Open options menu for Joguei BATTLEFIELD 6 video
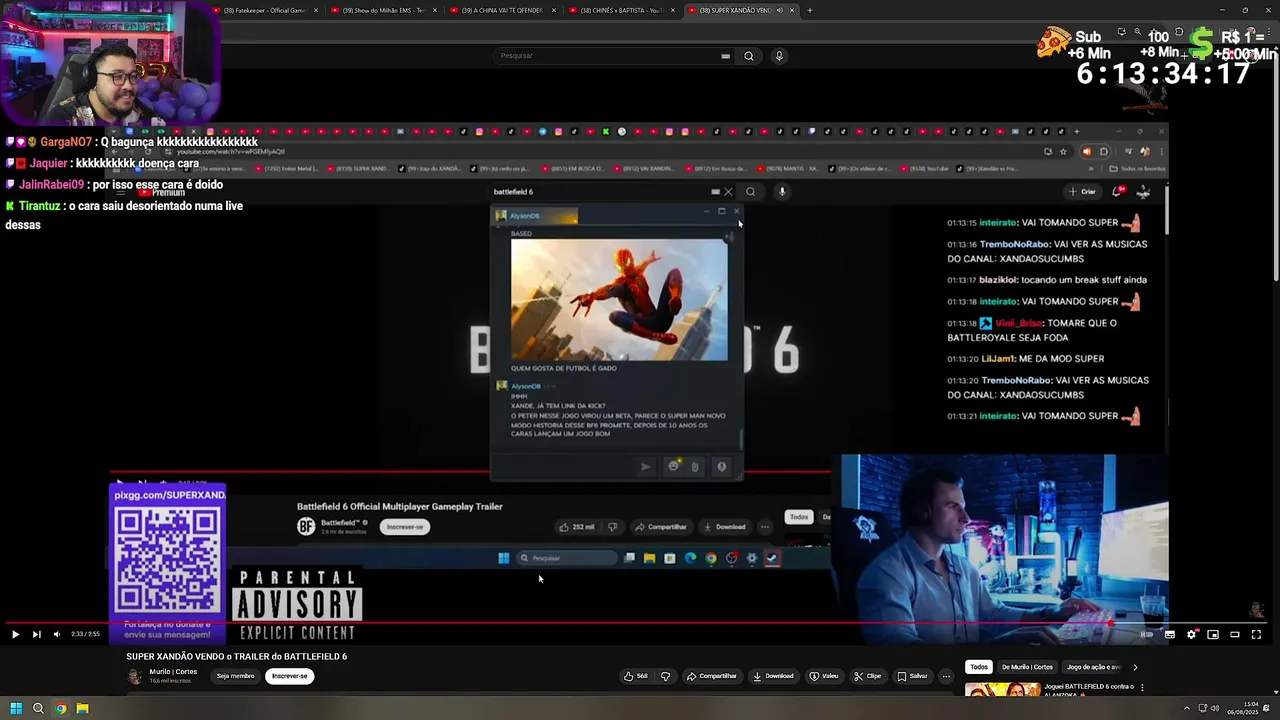Viewport: 1280px width, 720px height. point(1142,688)
